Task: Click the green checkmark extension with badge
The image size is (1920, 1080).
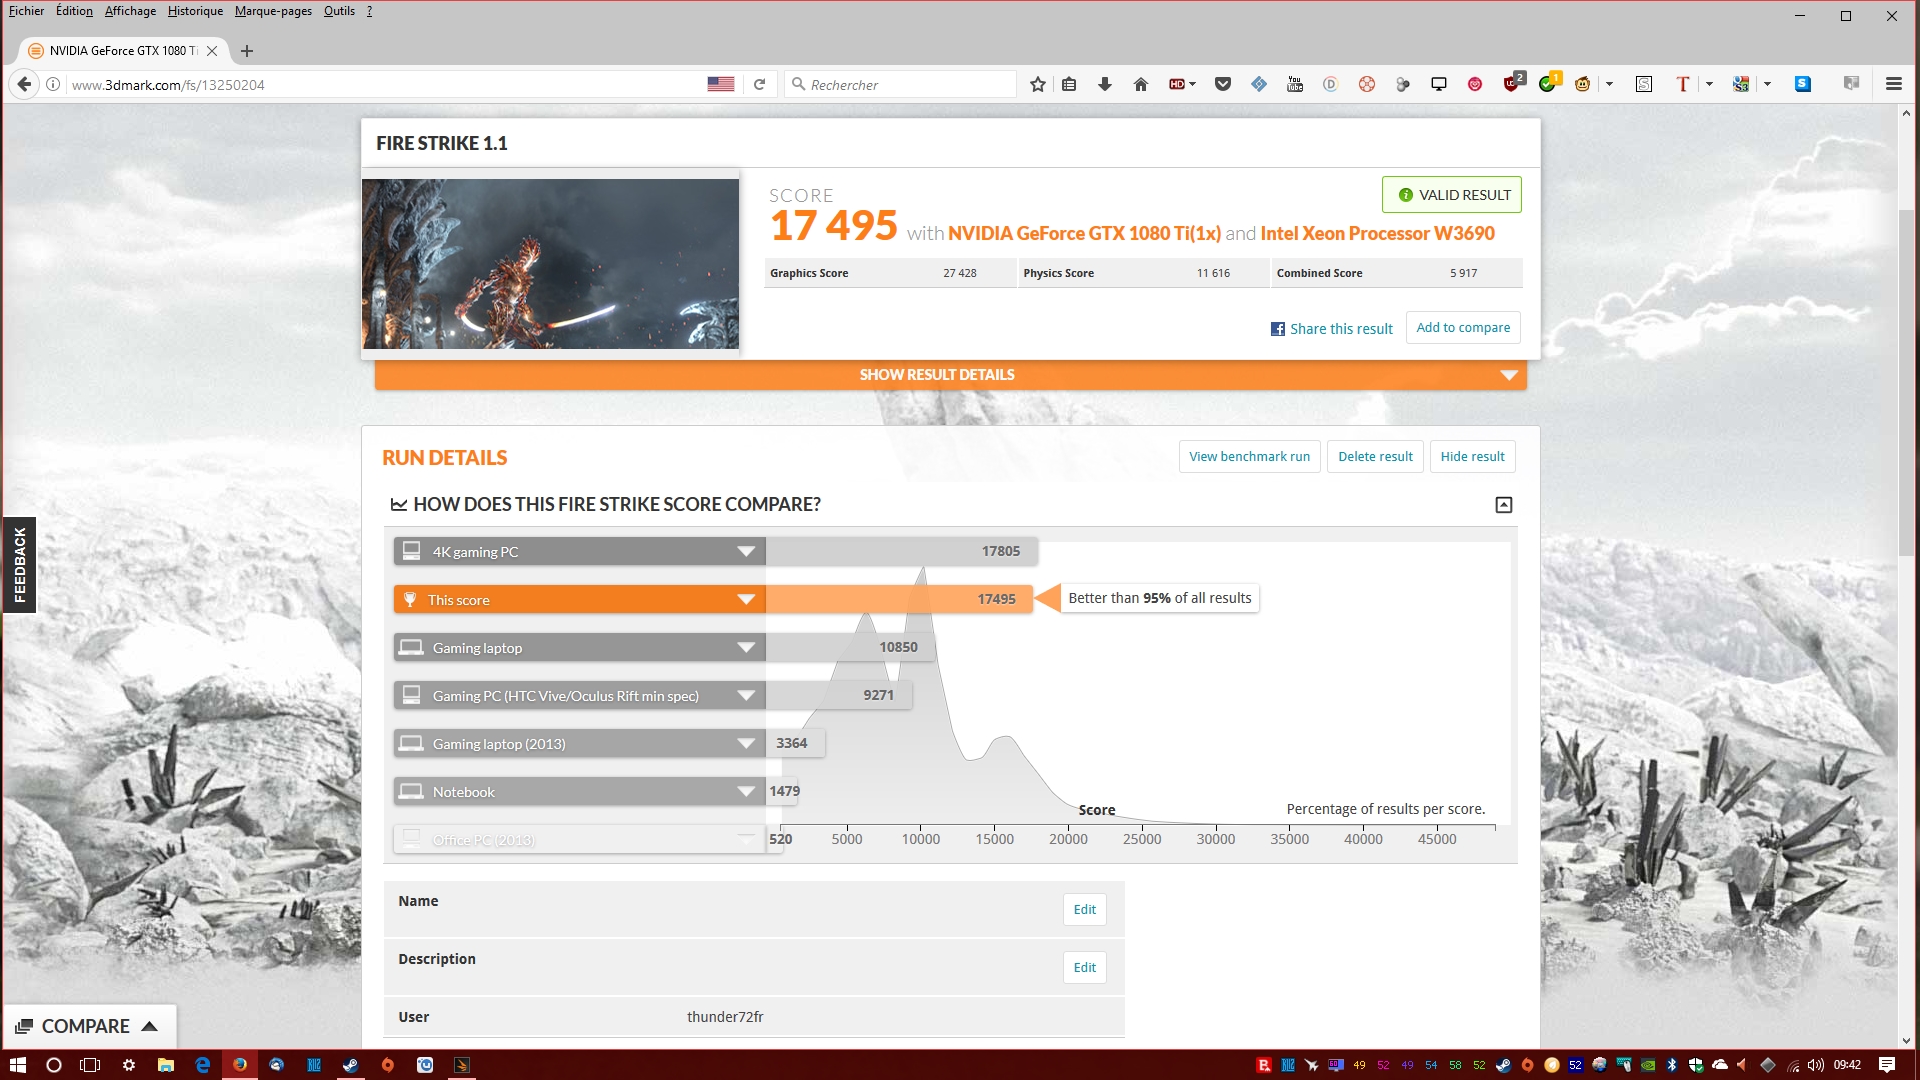Action: tap(1547, 85)
